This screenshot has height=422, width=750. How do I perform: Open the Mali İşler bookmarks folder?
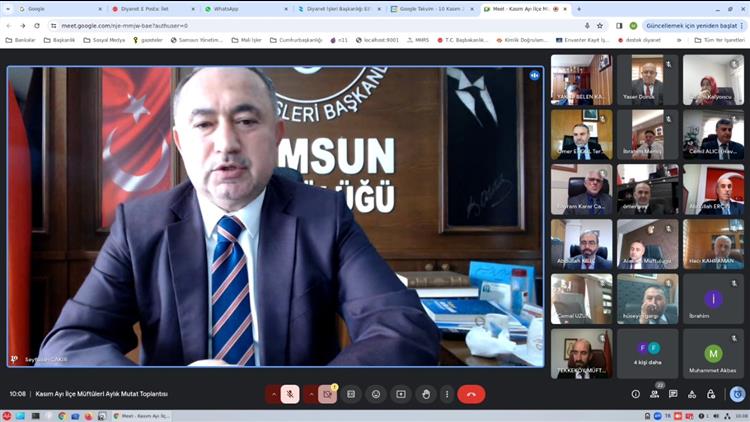tap(247, 40)
